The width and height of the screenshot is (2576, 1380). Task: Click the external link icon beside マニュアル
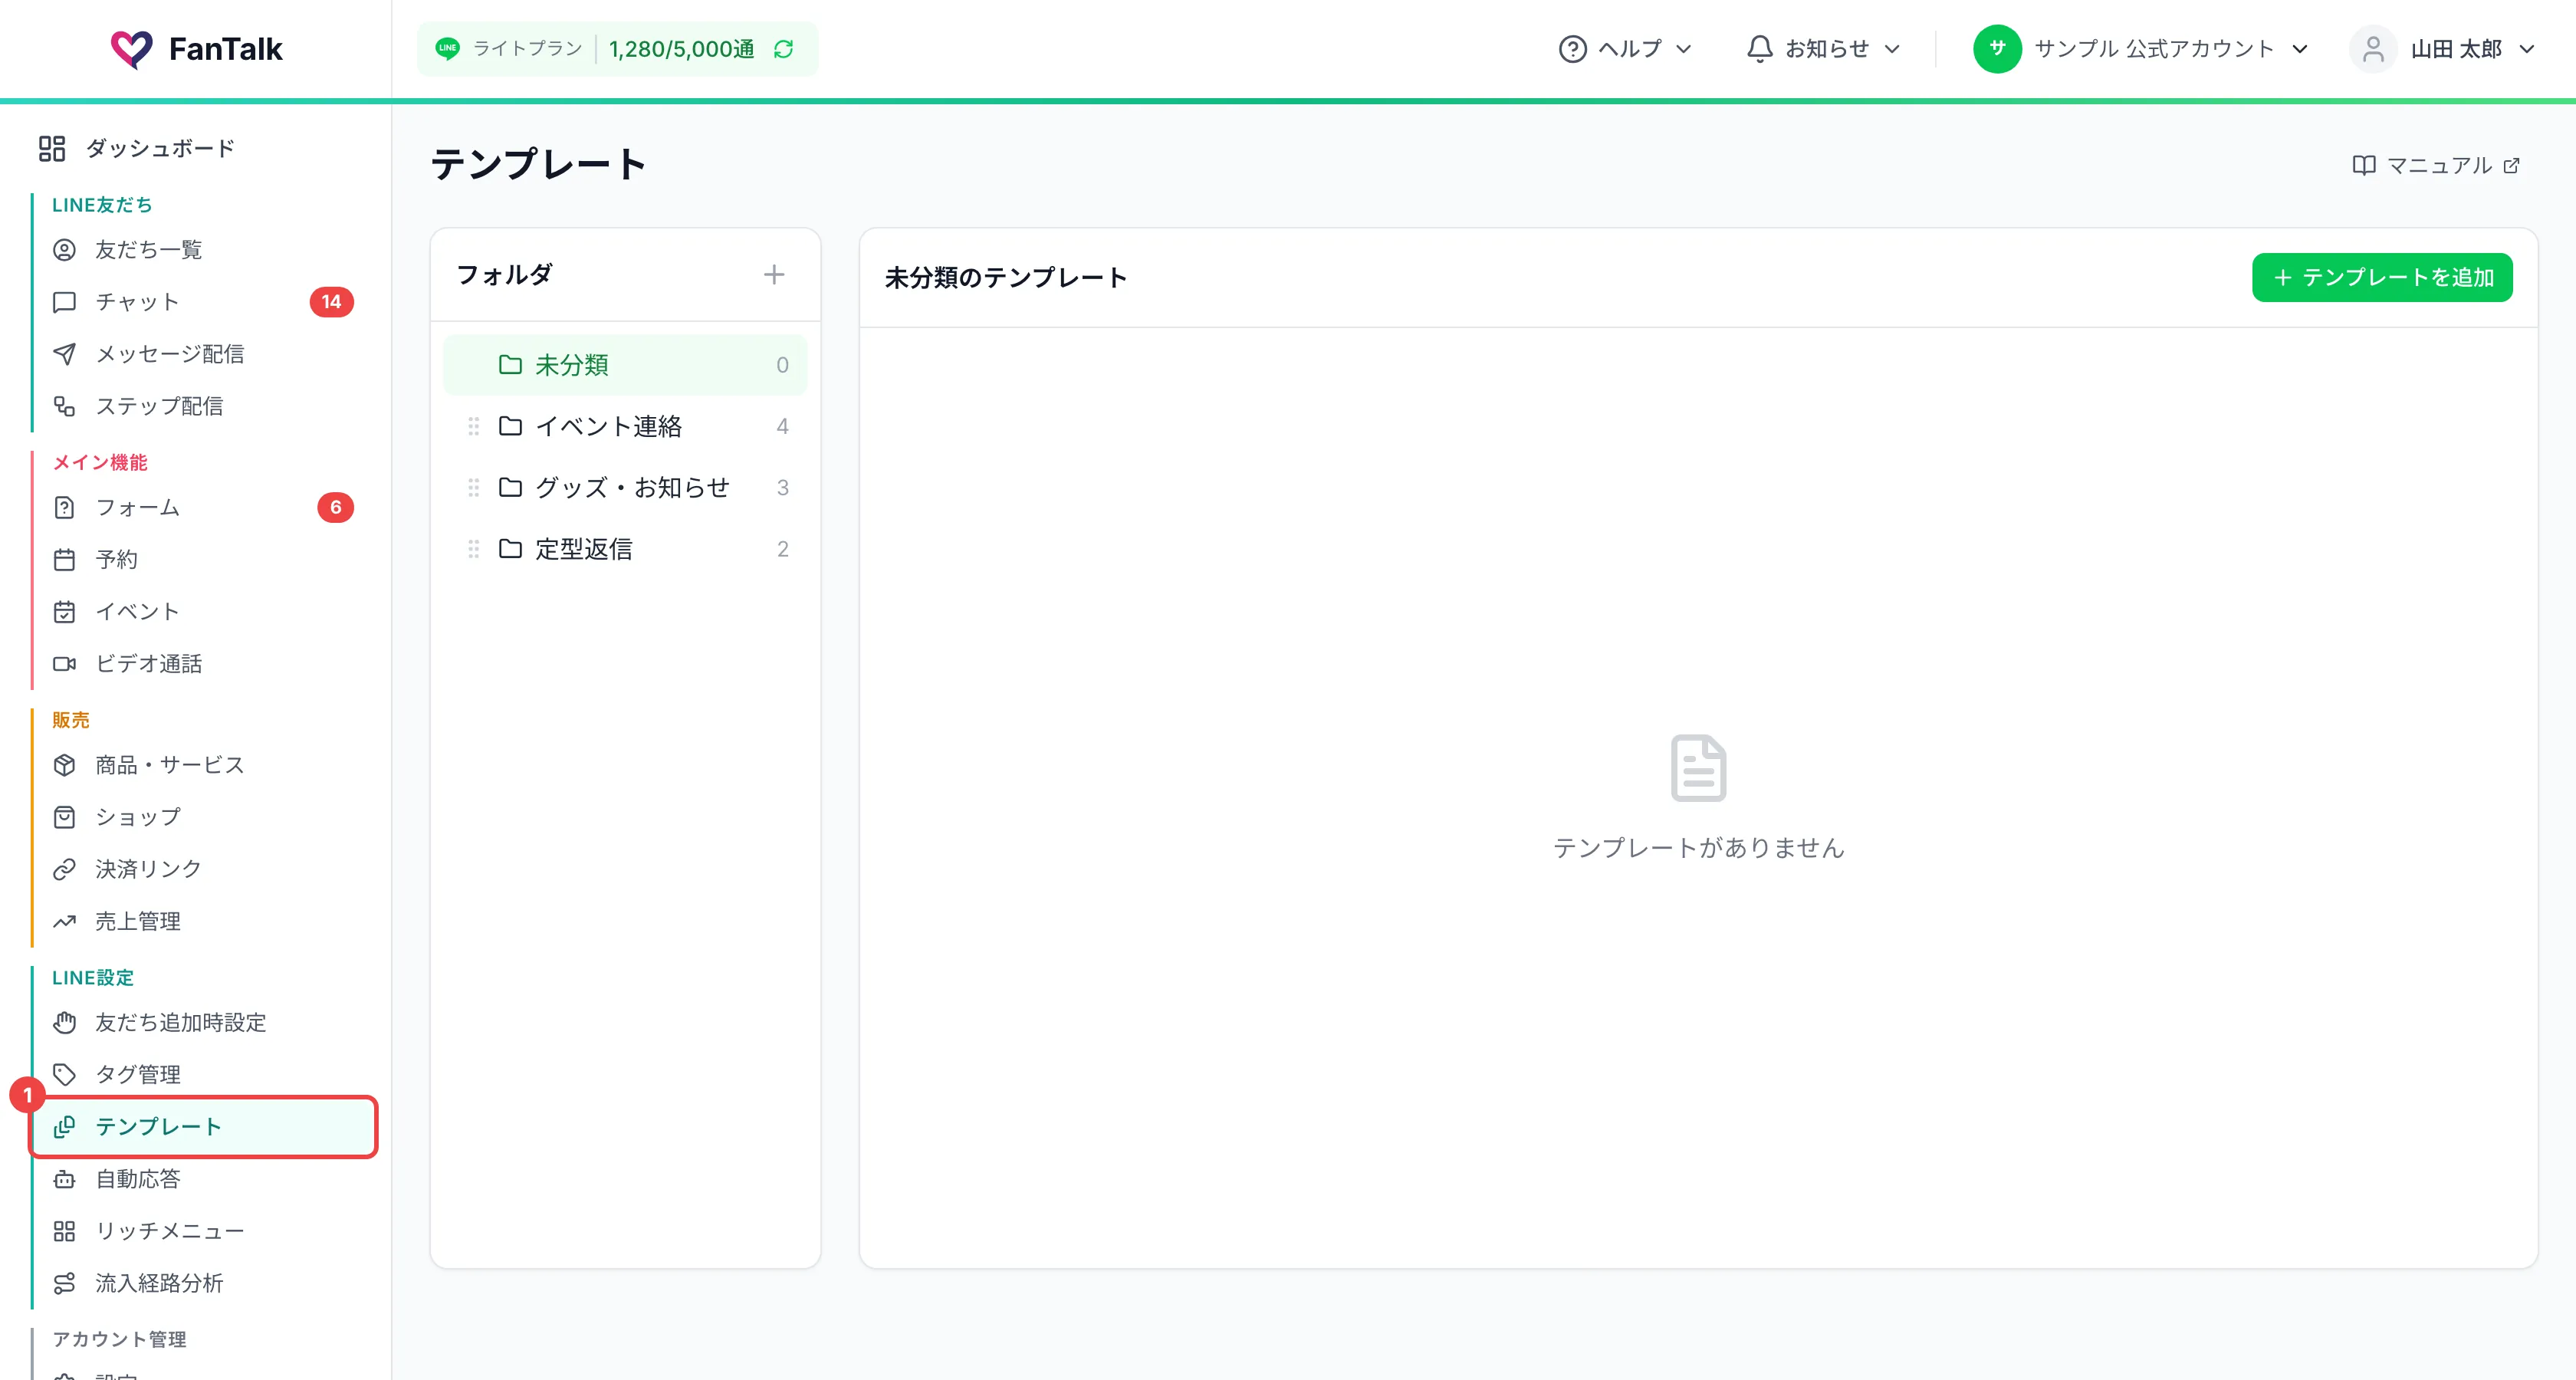pyautogui.click(x=2511, y=165)
